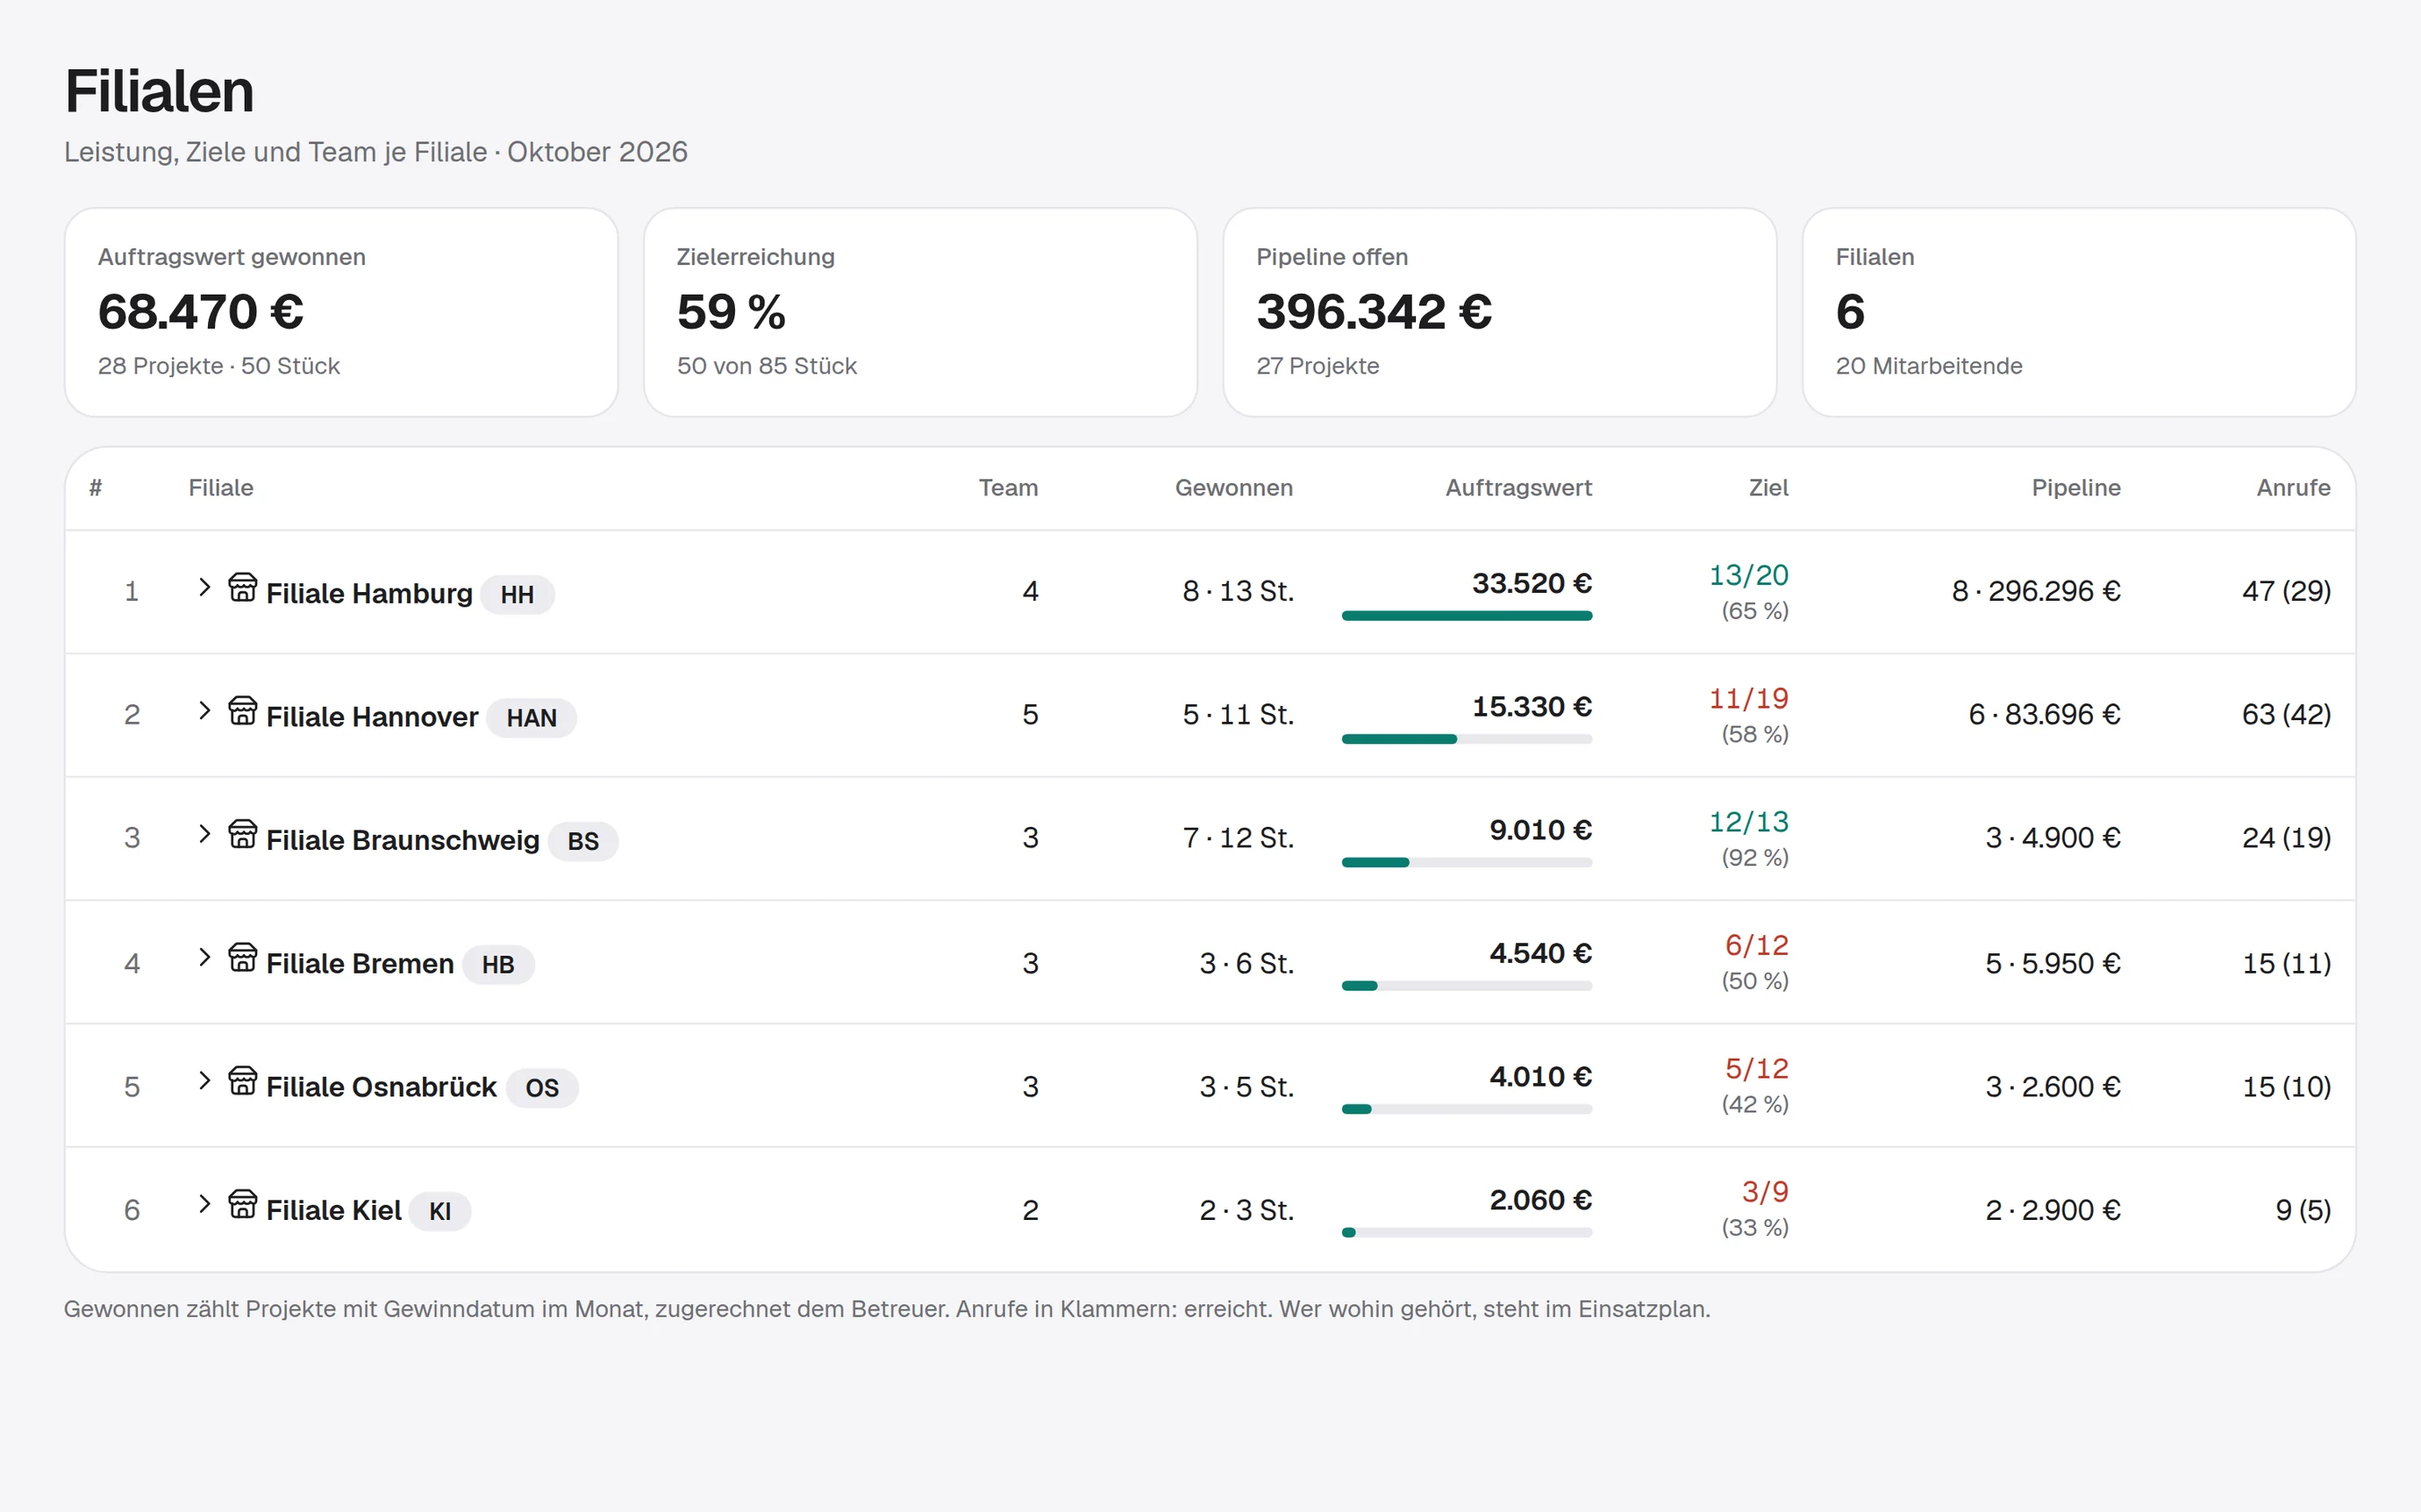The height and width of the screenshot is (1512, 2421).
Task: Click the 33.520 € value
Action: pyautogui.click(x=1531, y=583)
